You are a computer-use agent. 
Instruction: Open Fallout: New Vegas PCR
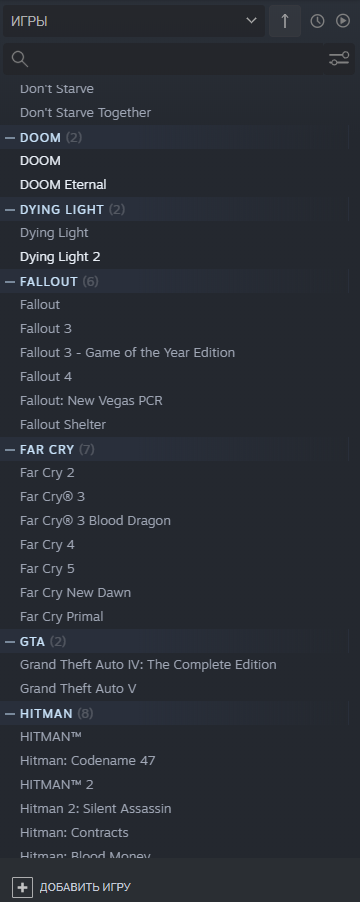pyautogui.click(x=91, y=400)
